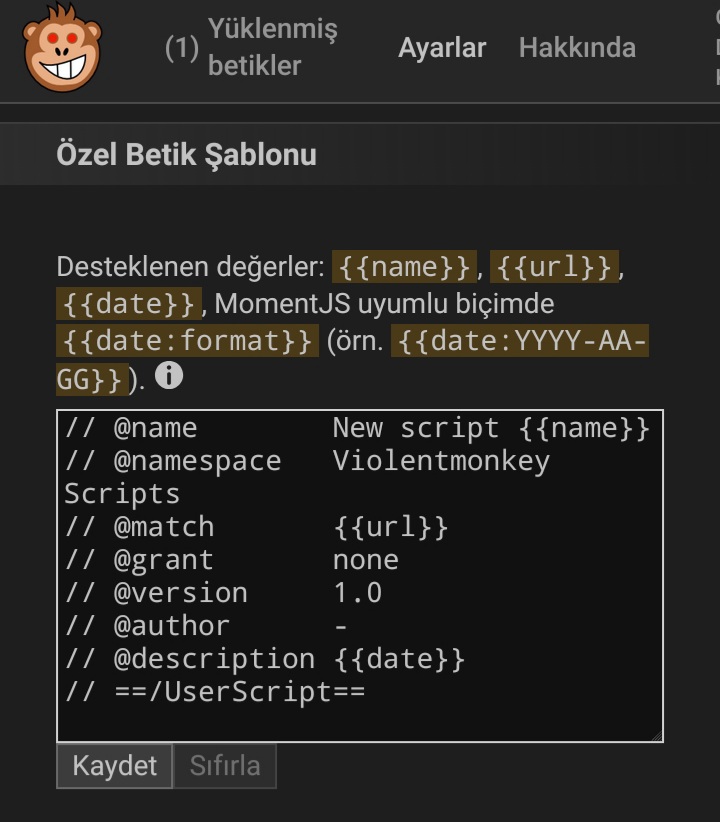Click the ==/UserScript== closing line
The width and height of the screenshot is (720, 822).
pyautogui.click(x=215, y=692)
